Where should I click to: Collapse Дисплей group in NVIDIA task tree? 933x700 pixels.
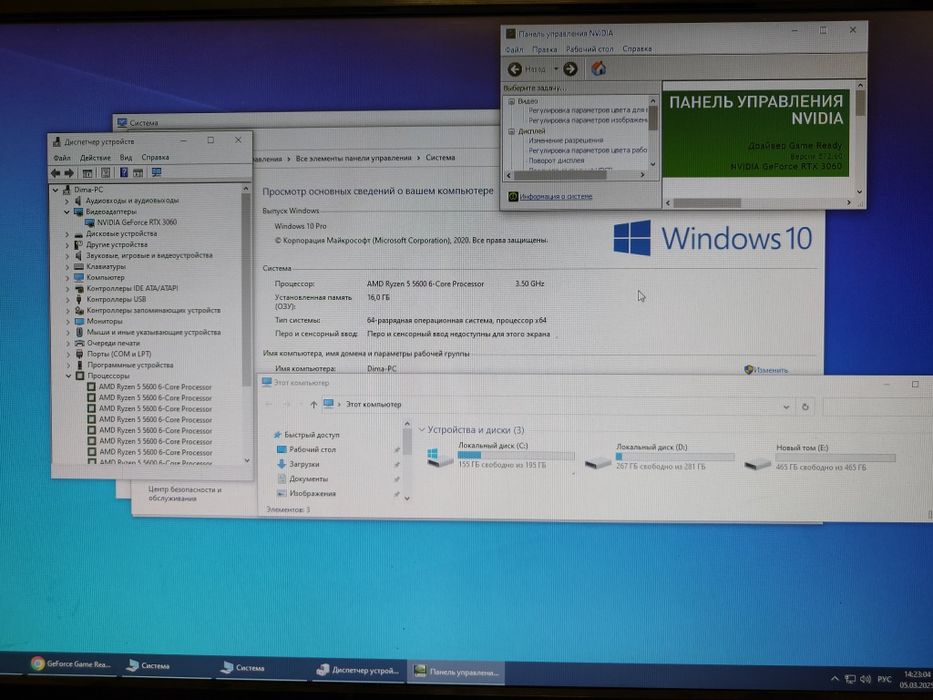tap(511, 132)
